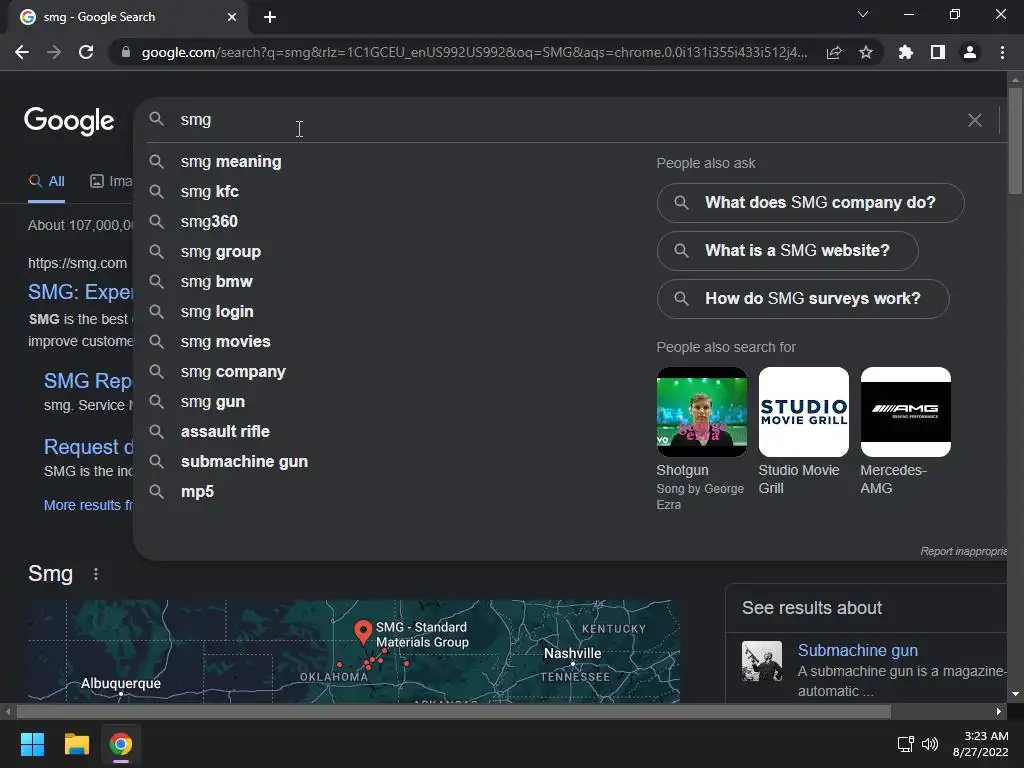
Task: Click the browser forward arrow
Action: click(x=54, y=52)
